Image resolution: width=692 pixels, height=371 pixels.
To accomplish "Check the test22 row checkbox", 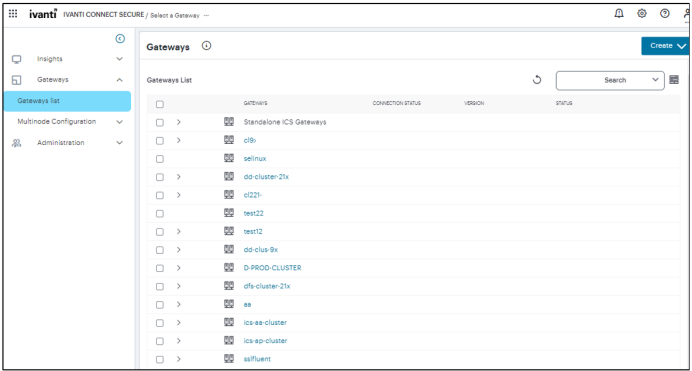I will pos(160,214).
